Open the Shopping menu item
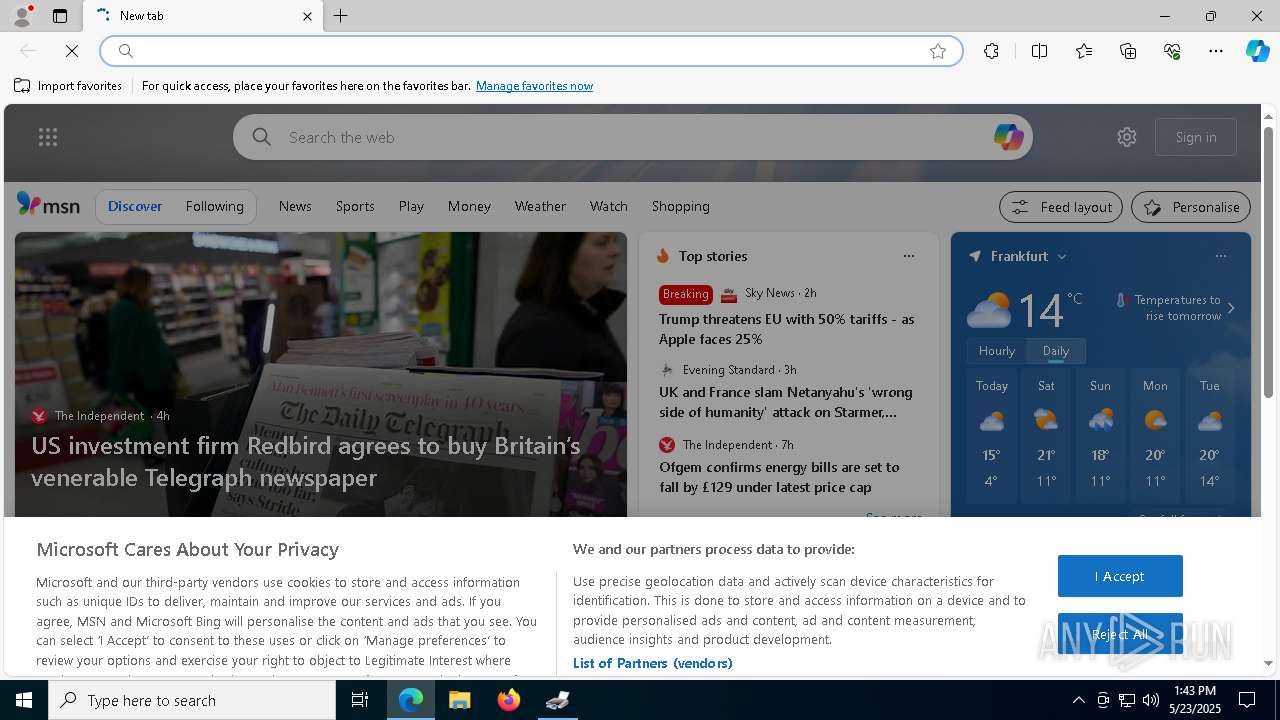 coord(680,206)
